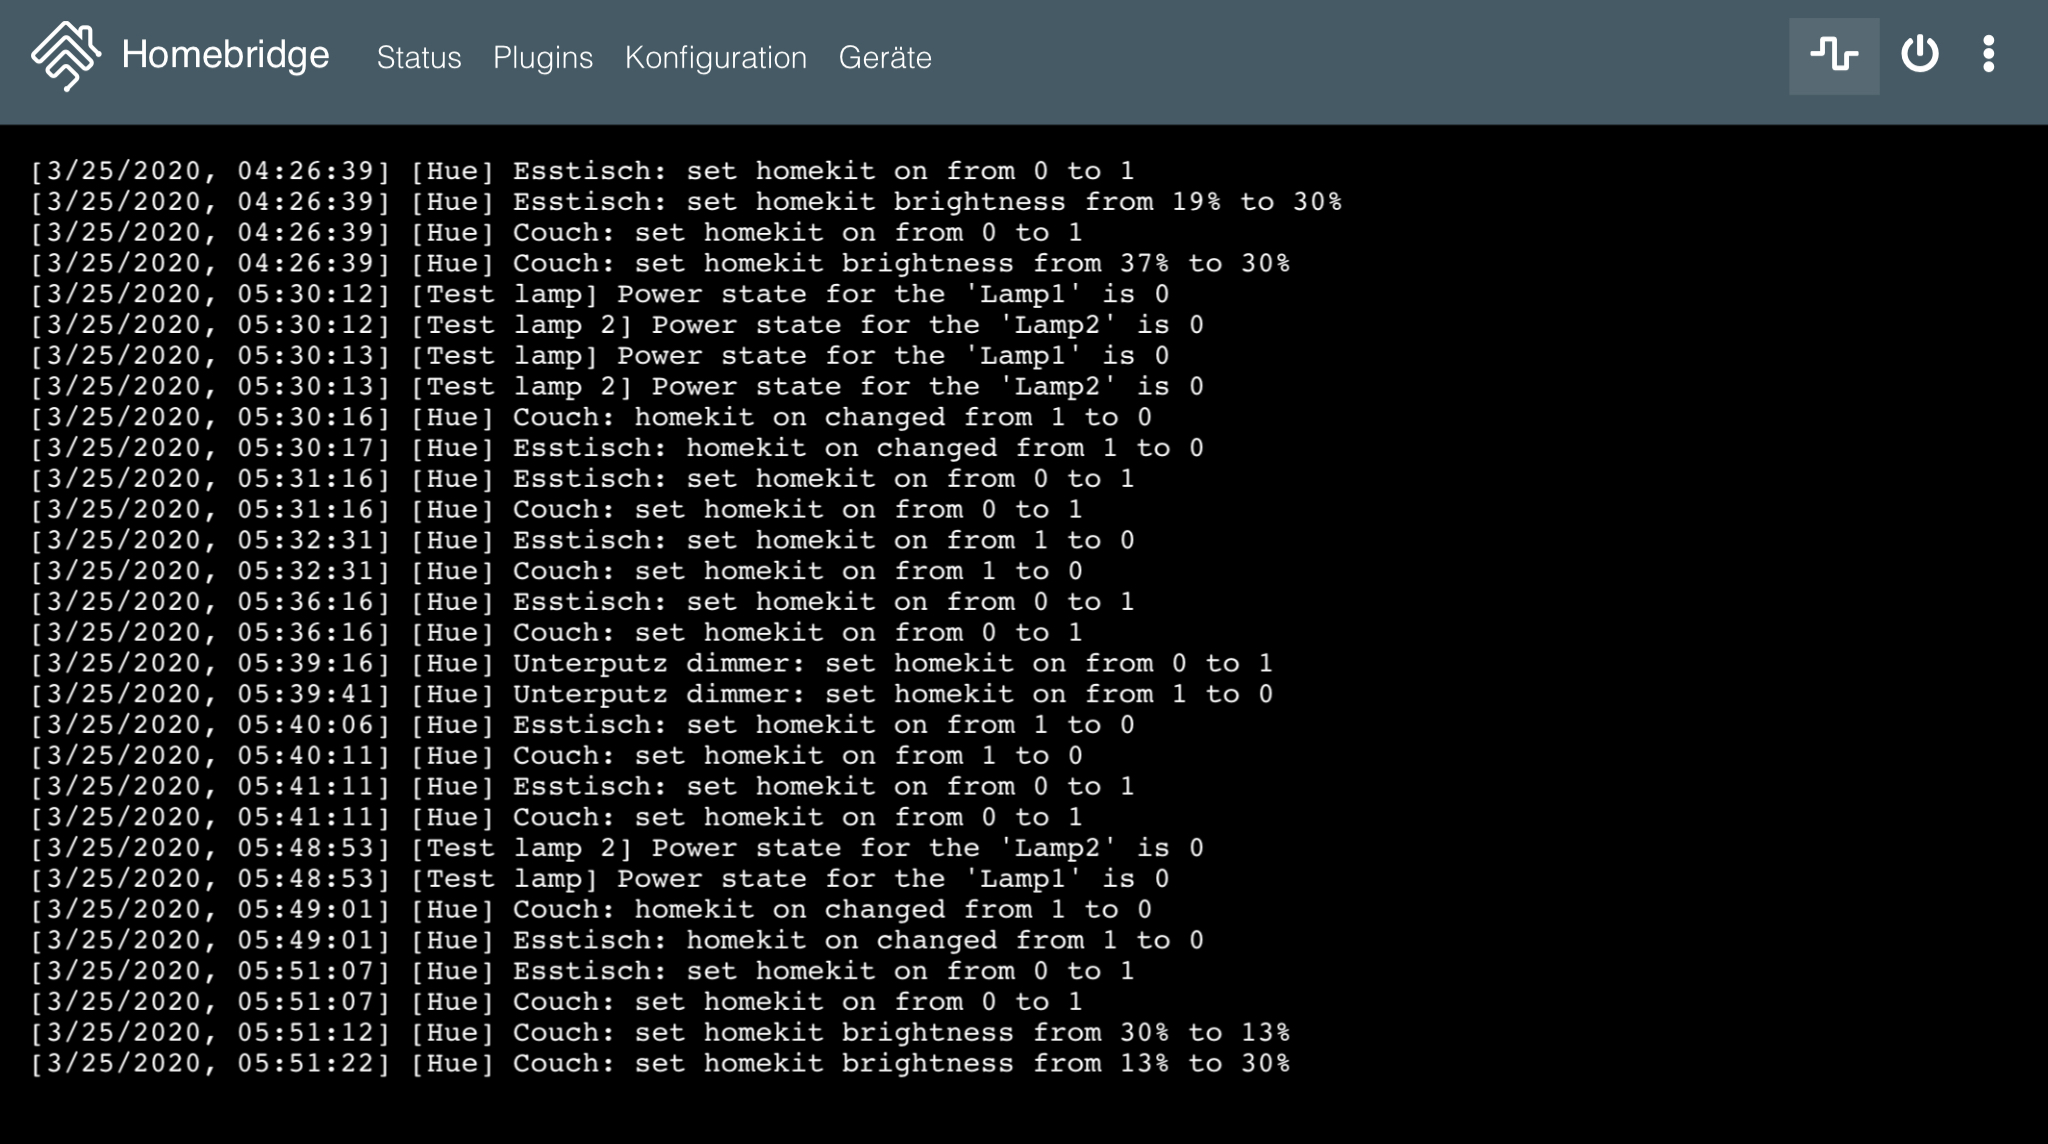This screenshot has width=2048, height=1144.
Task: Click Unterputz dimmer log line at 05:39:41
Action: click(650, 695)
